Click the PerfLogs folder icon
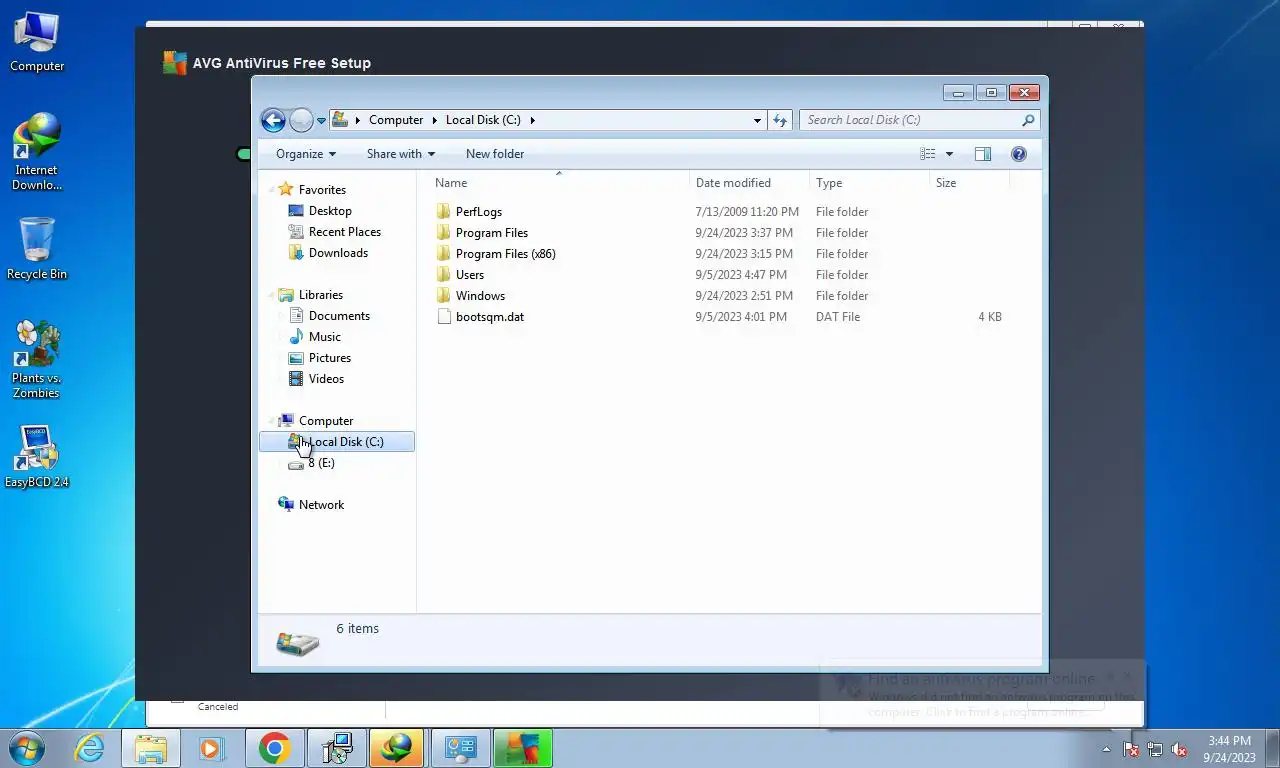This screenshot has width=1280, height=768. point(444,212)
